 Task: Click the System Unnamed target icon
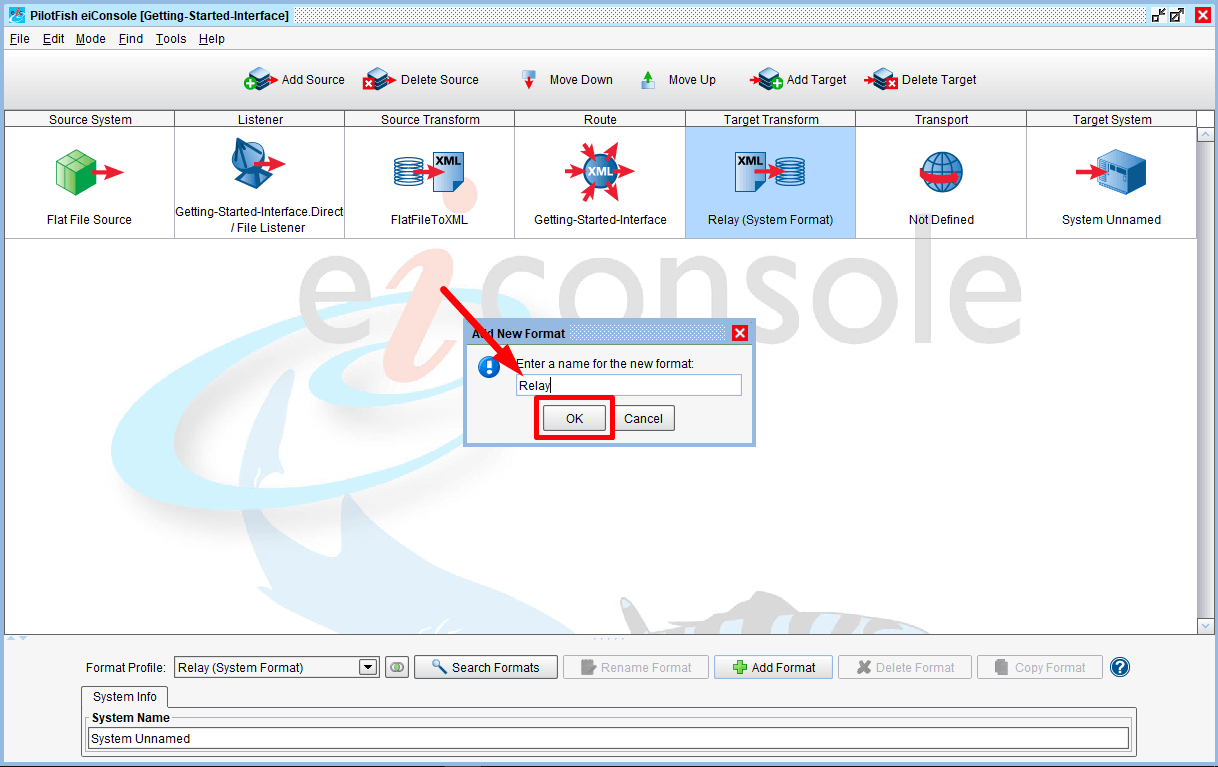[1111, 173]
